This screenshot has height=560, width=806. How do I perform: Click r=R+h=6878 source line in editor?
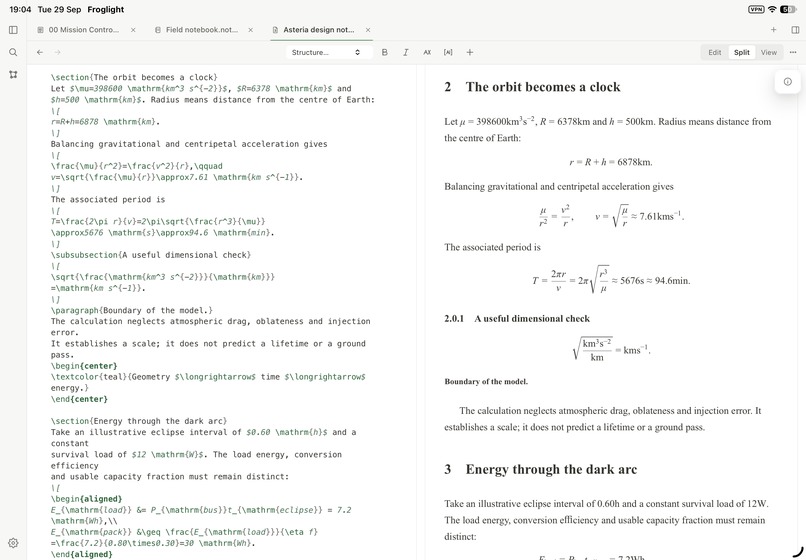point(105,122)
